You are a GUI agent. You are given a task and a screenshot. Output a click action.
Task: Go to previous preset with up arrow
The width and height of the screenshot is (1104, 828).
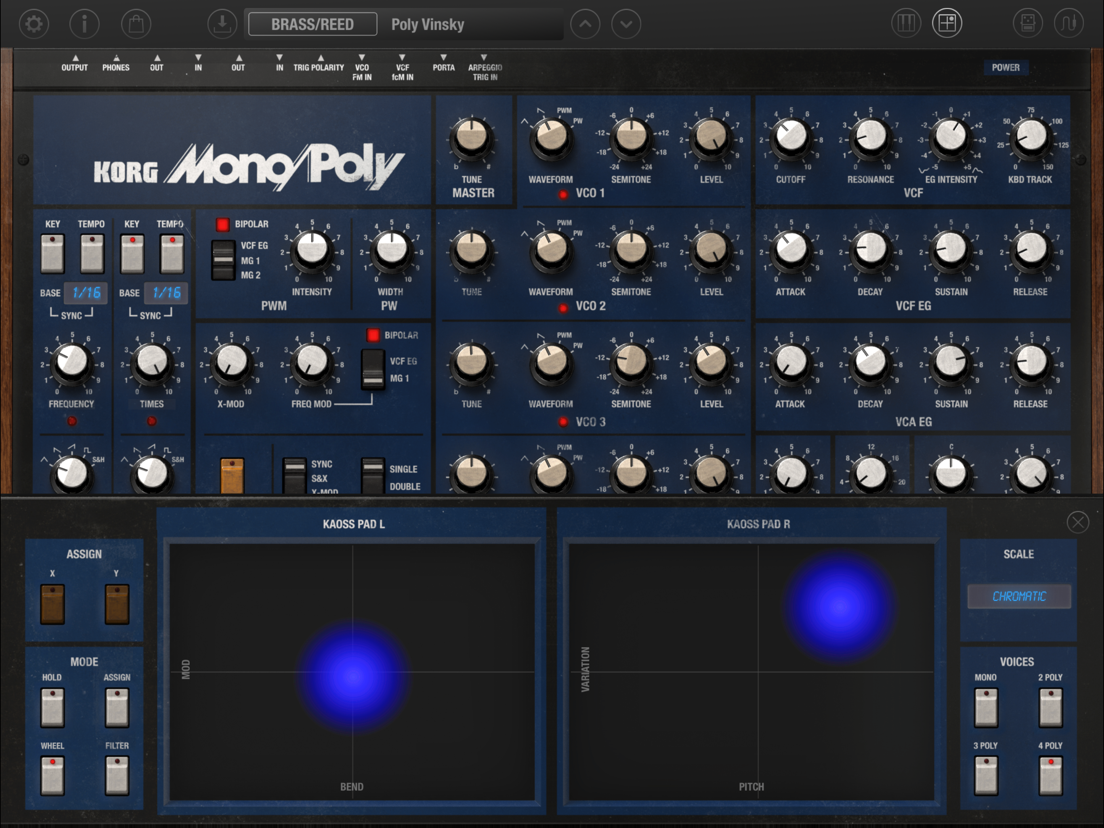[585, 24]
